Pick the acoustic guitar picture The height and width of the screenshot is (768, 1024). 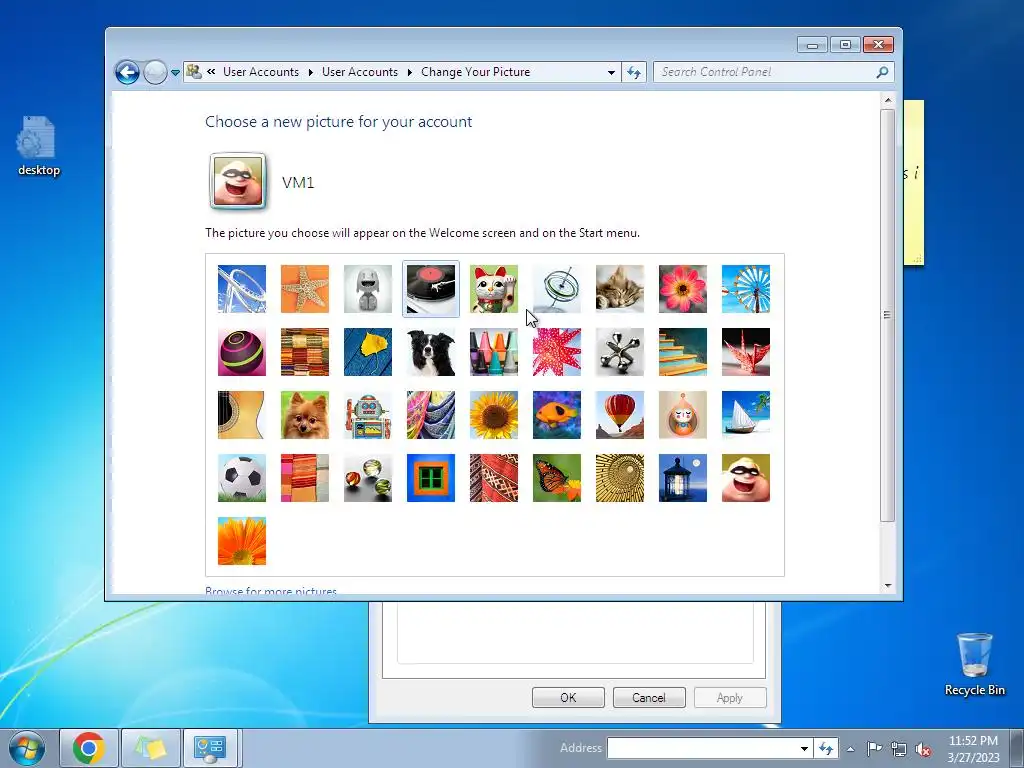[242, 415]
